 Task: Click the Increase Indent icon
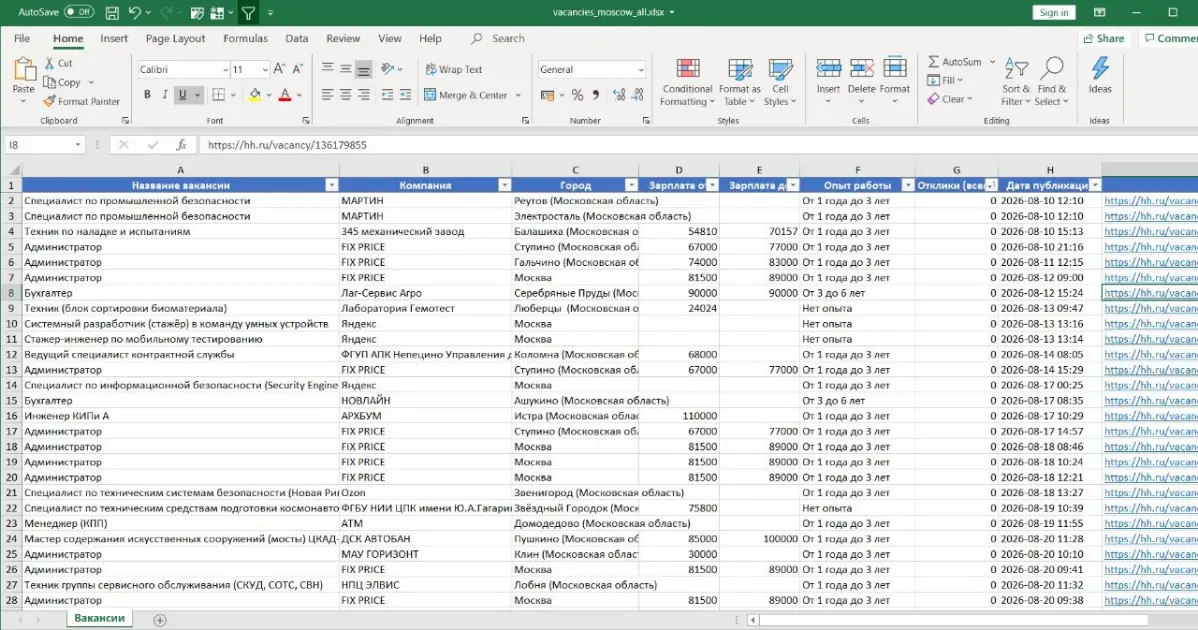(406, 95)
